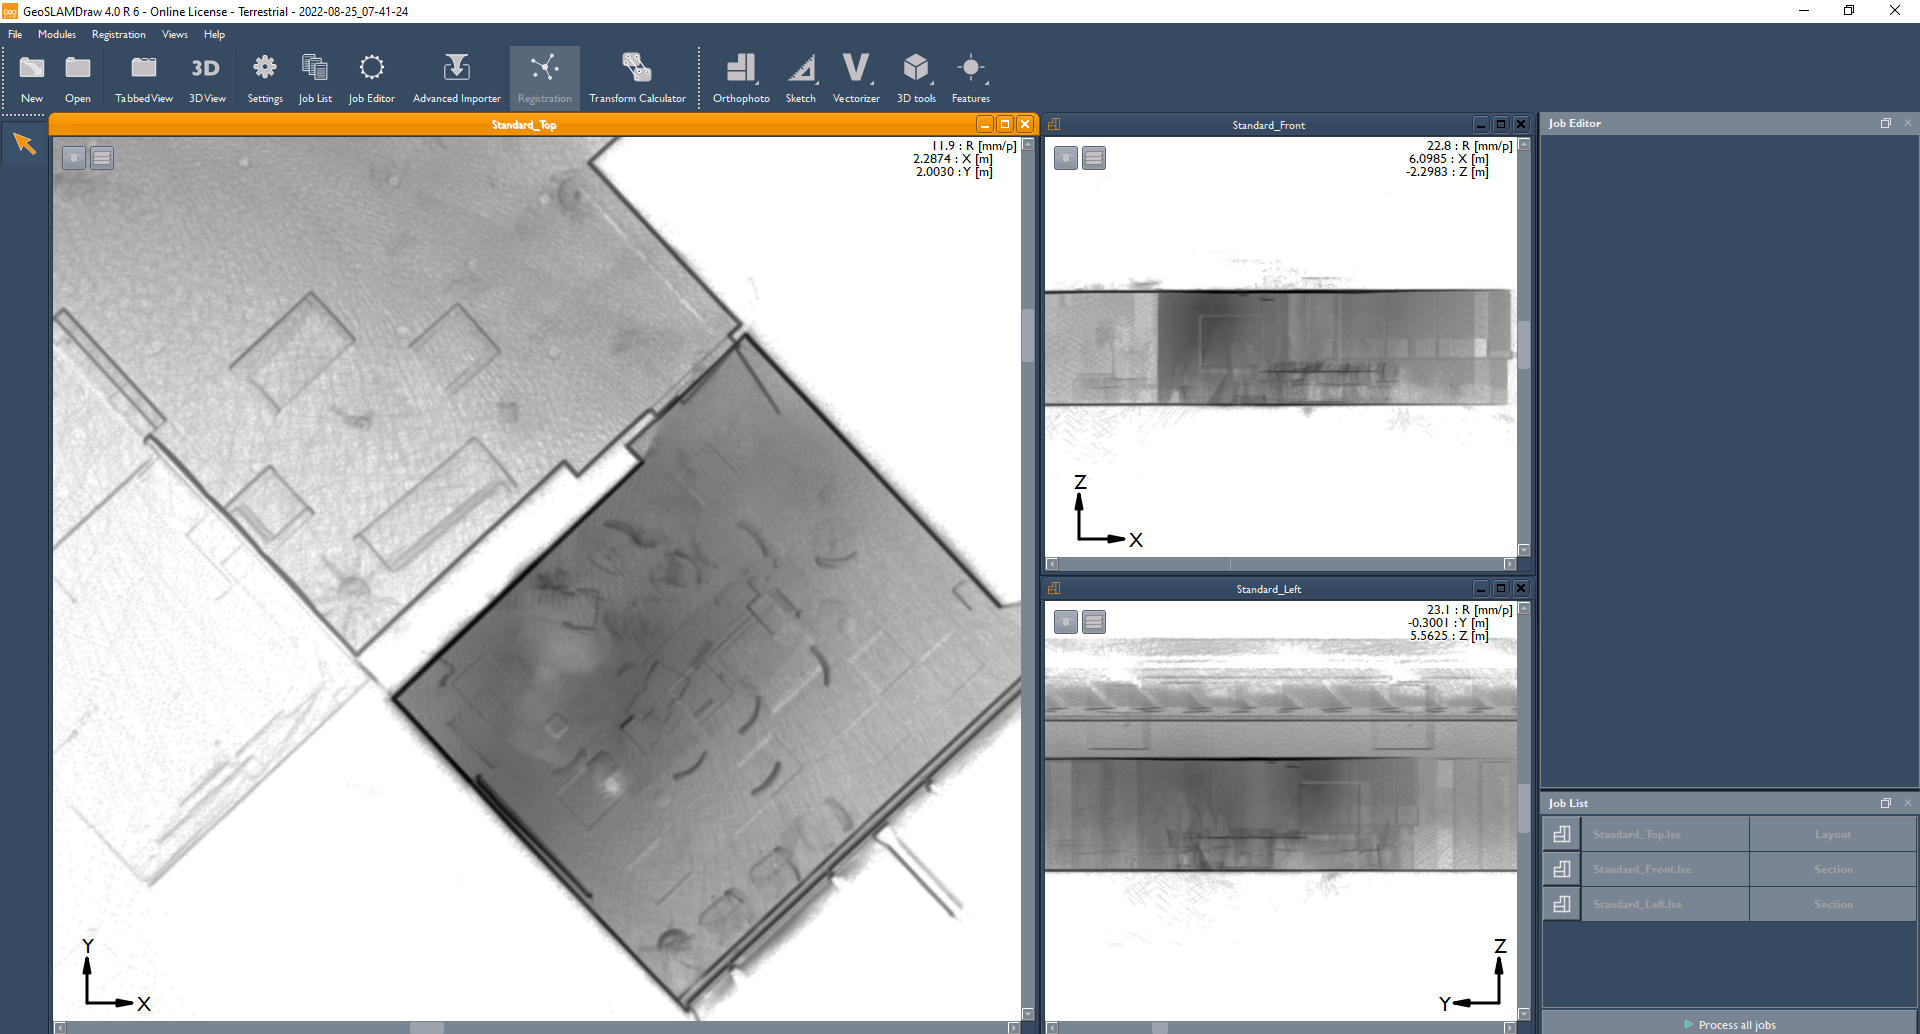
Task: Open the Registration menu
Action: [118, 33]
